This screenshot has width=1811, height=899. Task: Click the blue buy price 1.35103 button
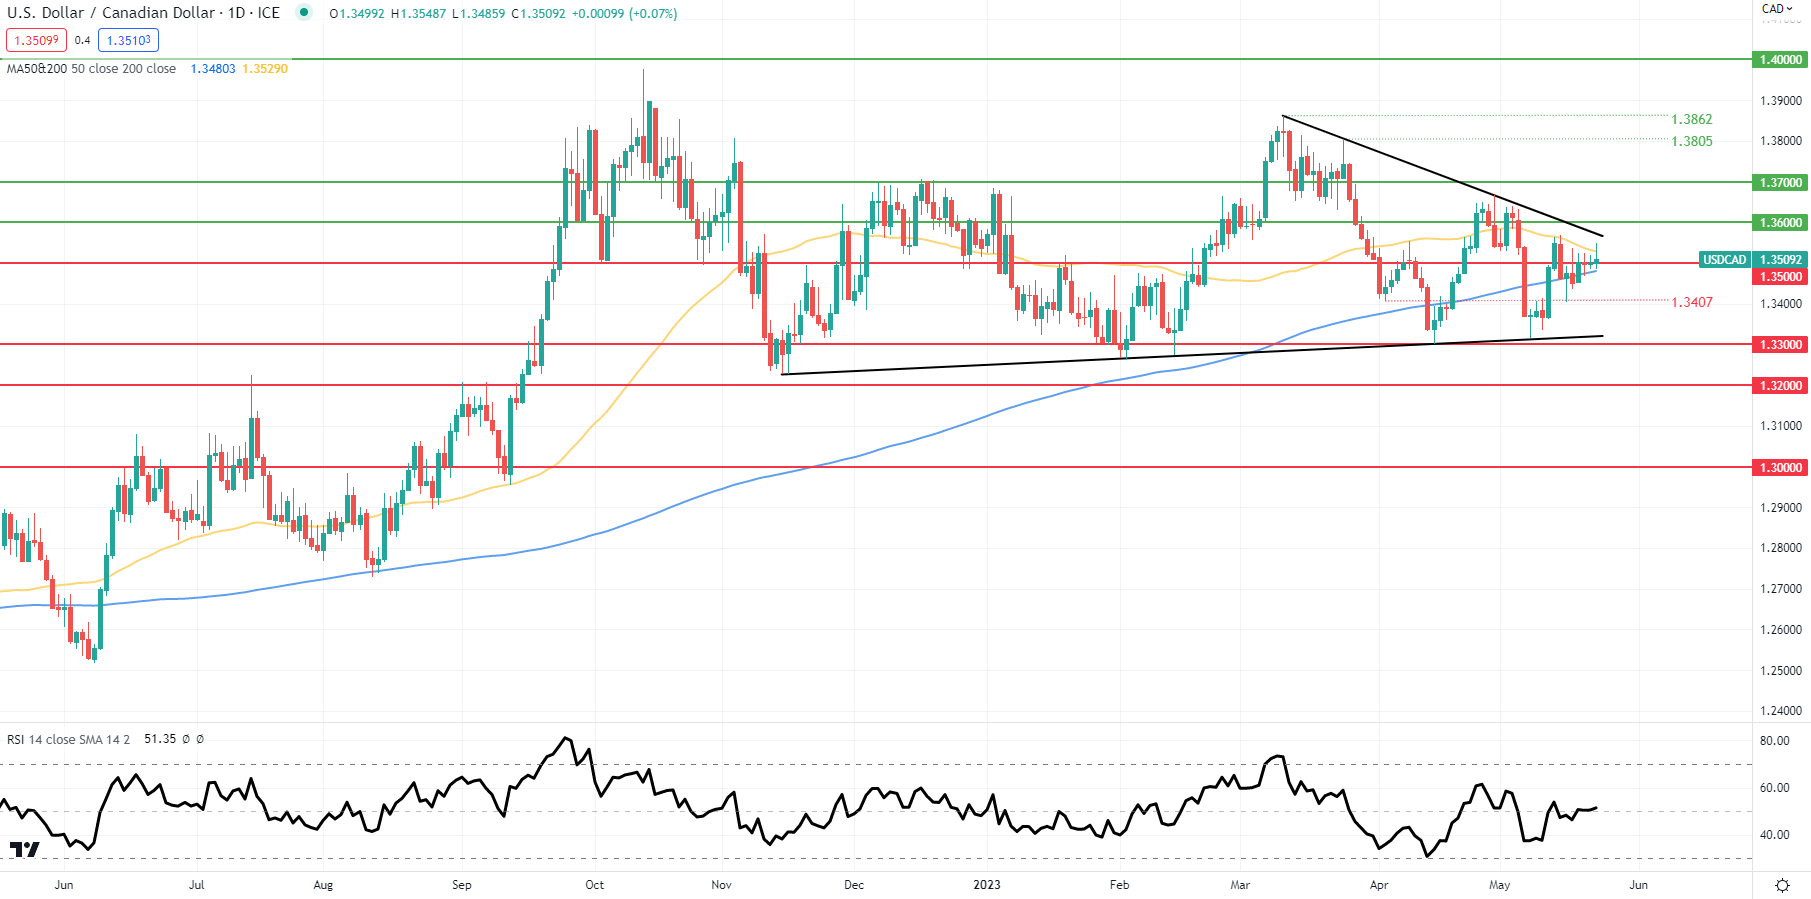click(128, 40)
